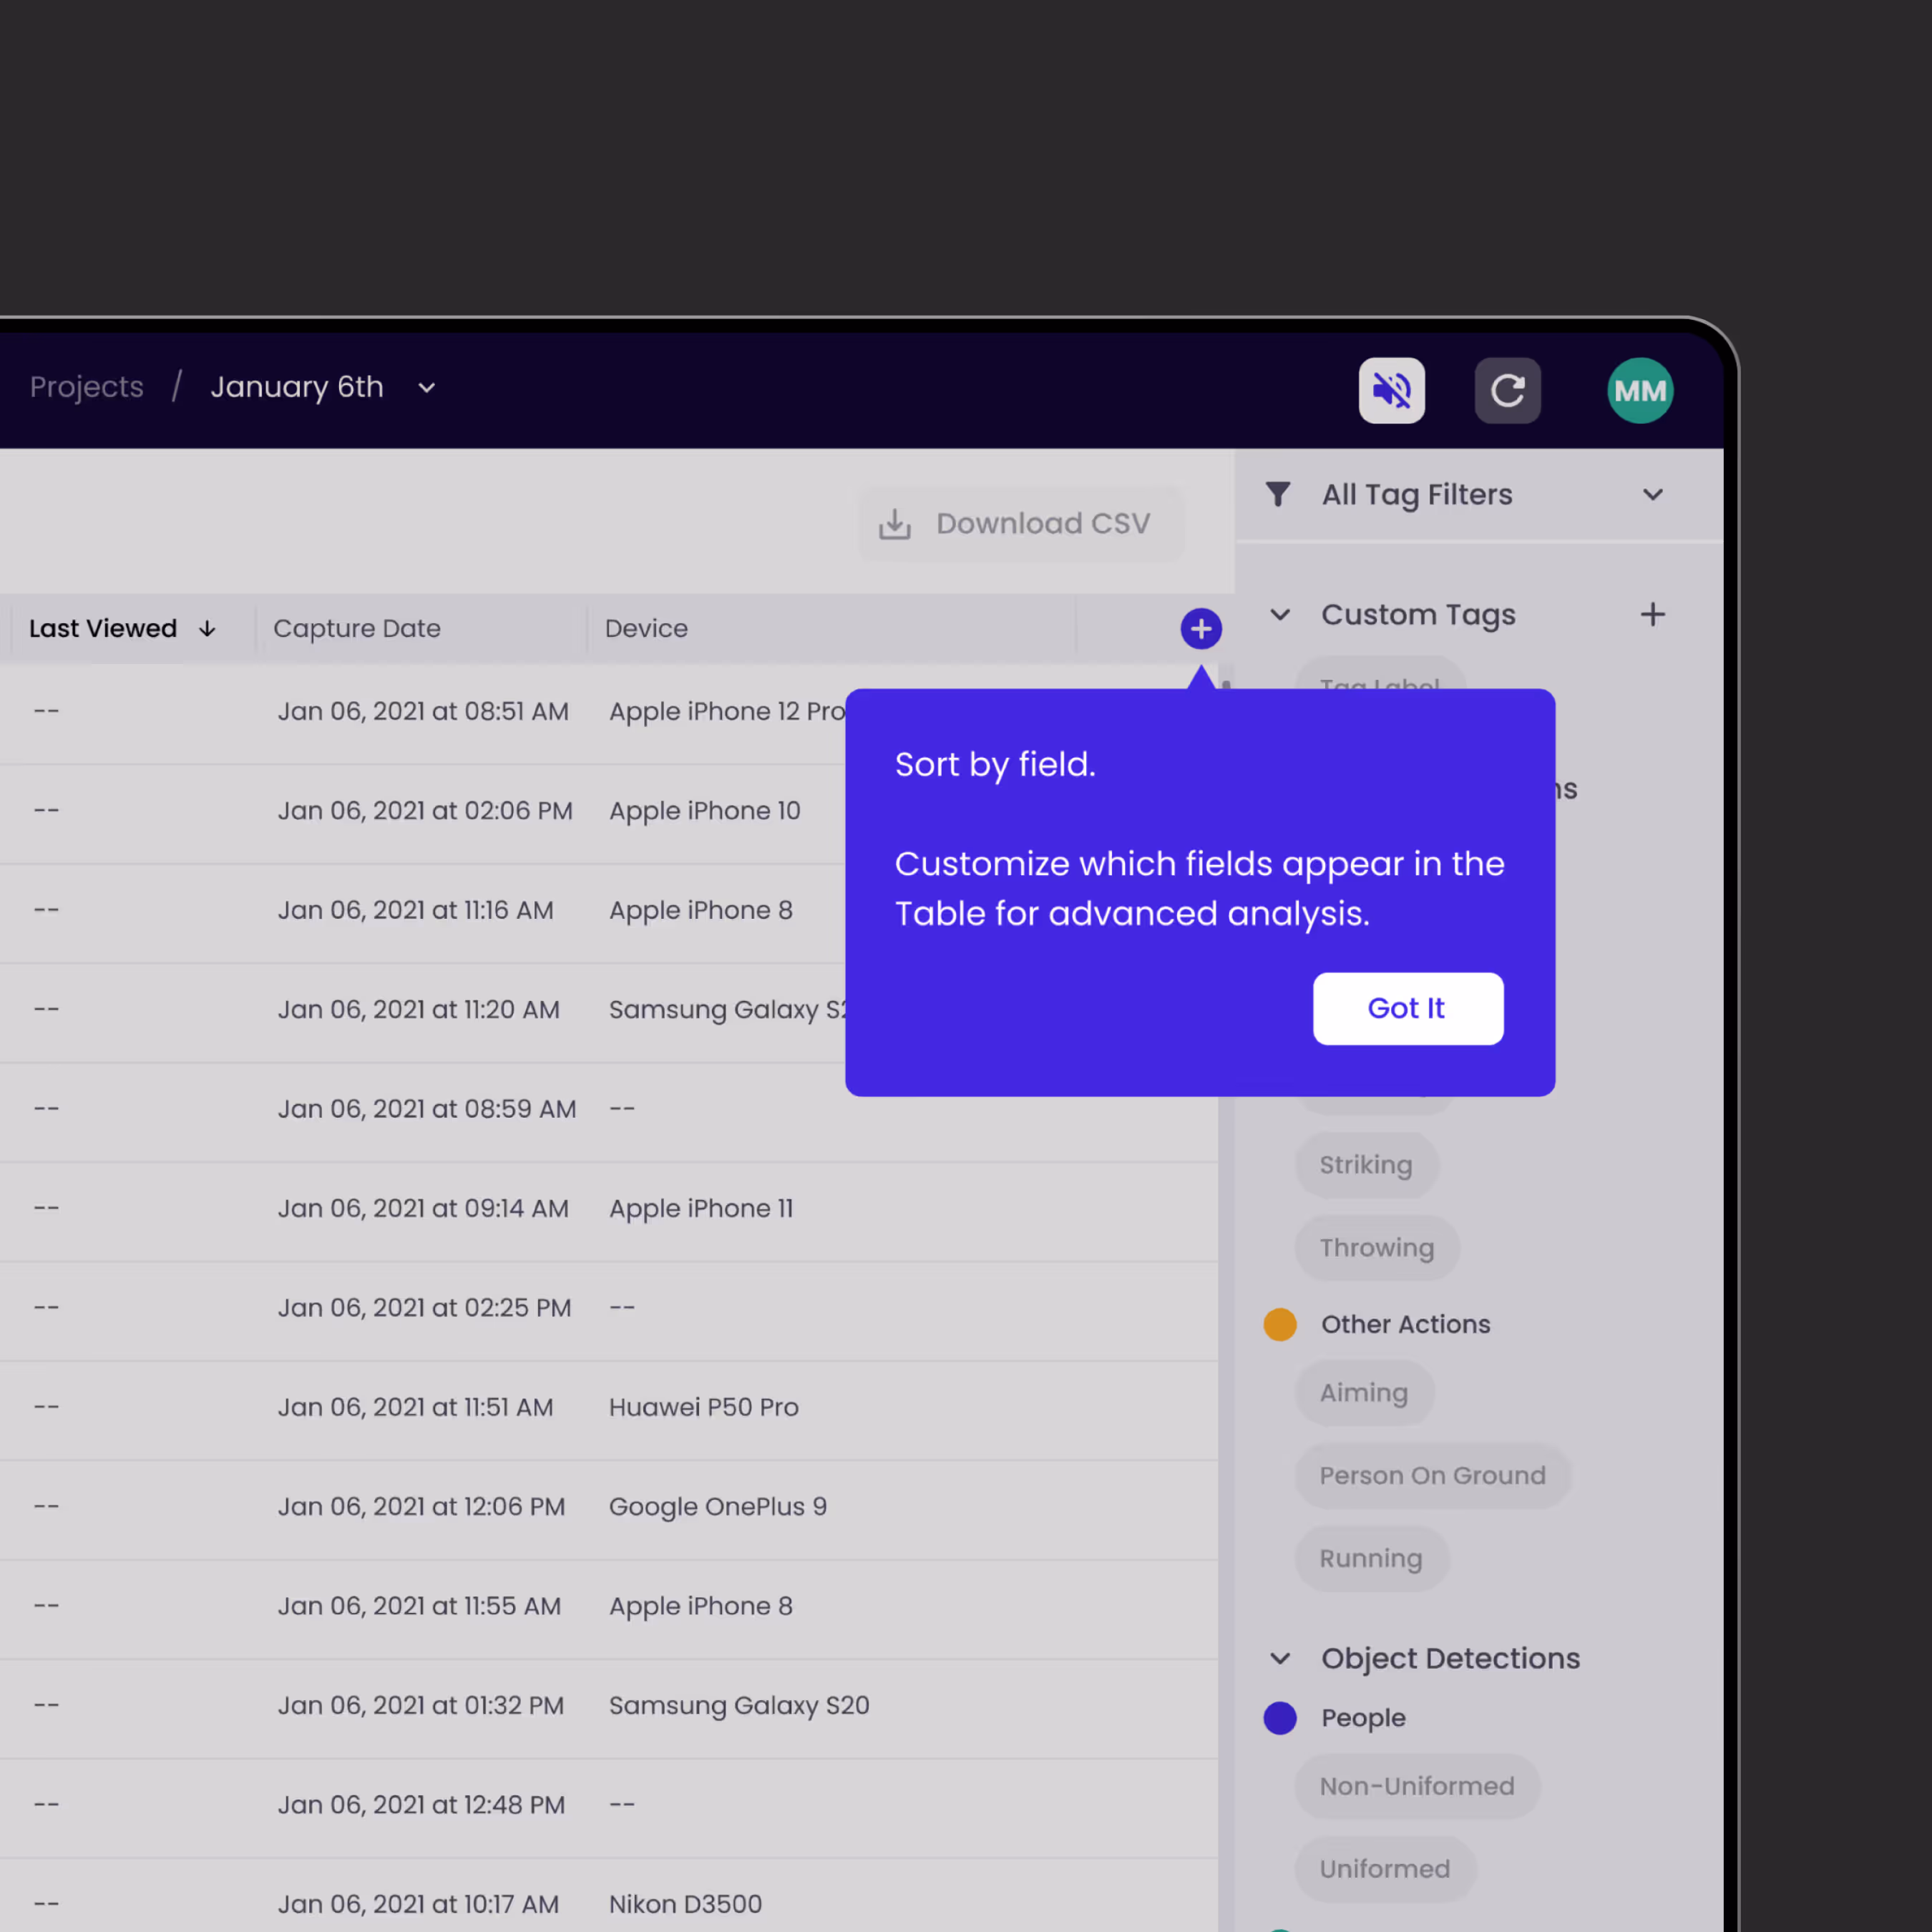Screen dimensions: 1932x1932
Task: Click Jan 06, 2021 at 11:20 AM cell
Action: tap(419, 1010)
